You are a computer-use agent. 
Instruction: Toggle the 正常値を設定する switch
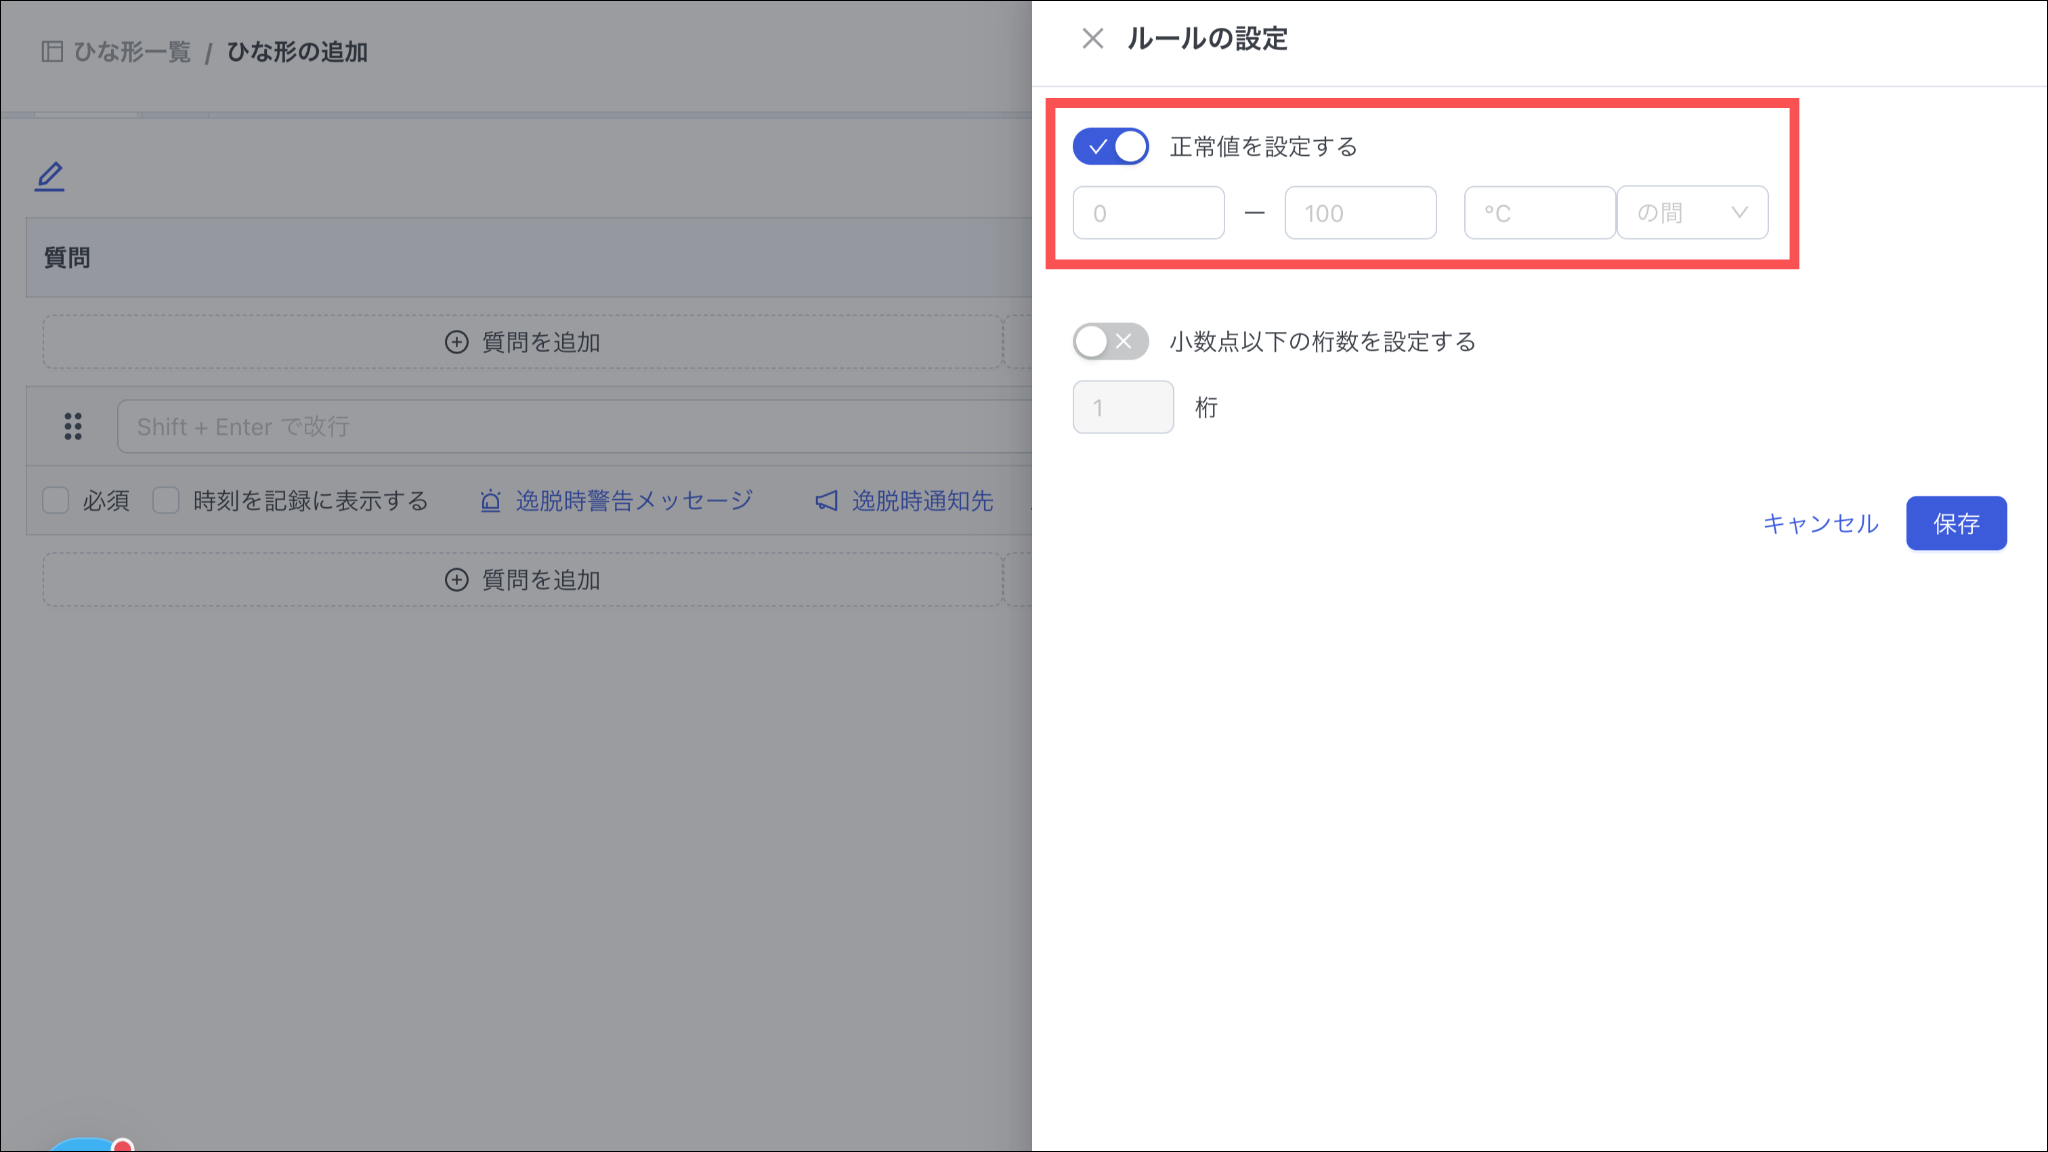[x=1110, y=147]
